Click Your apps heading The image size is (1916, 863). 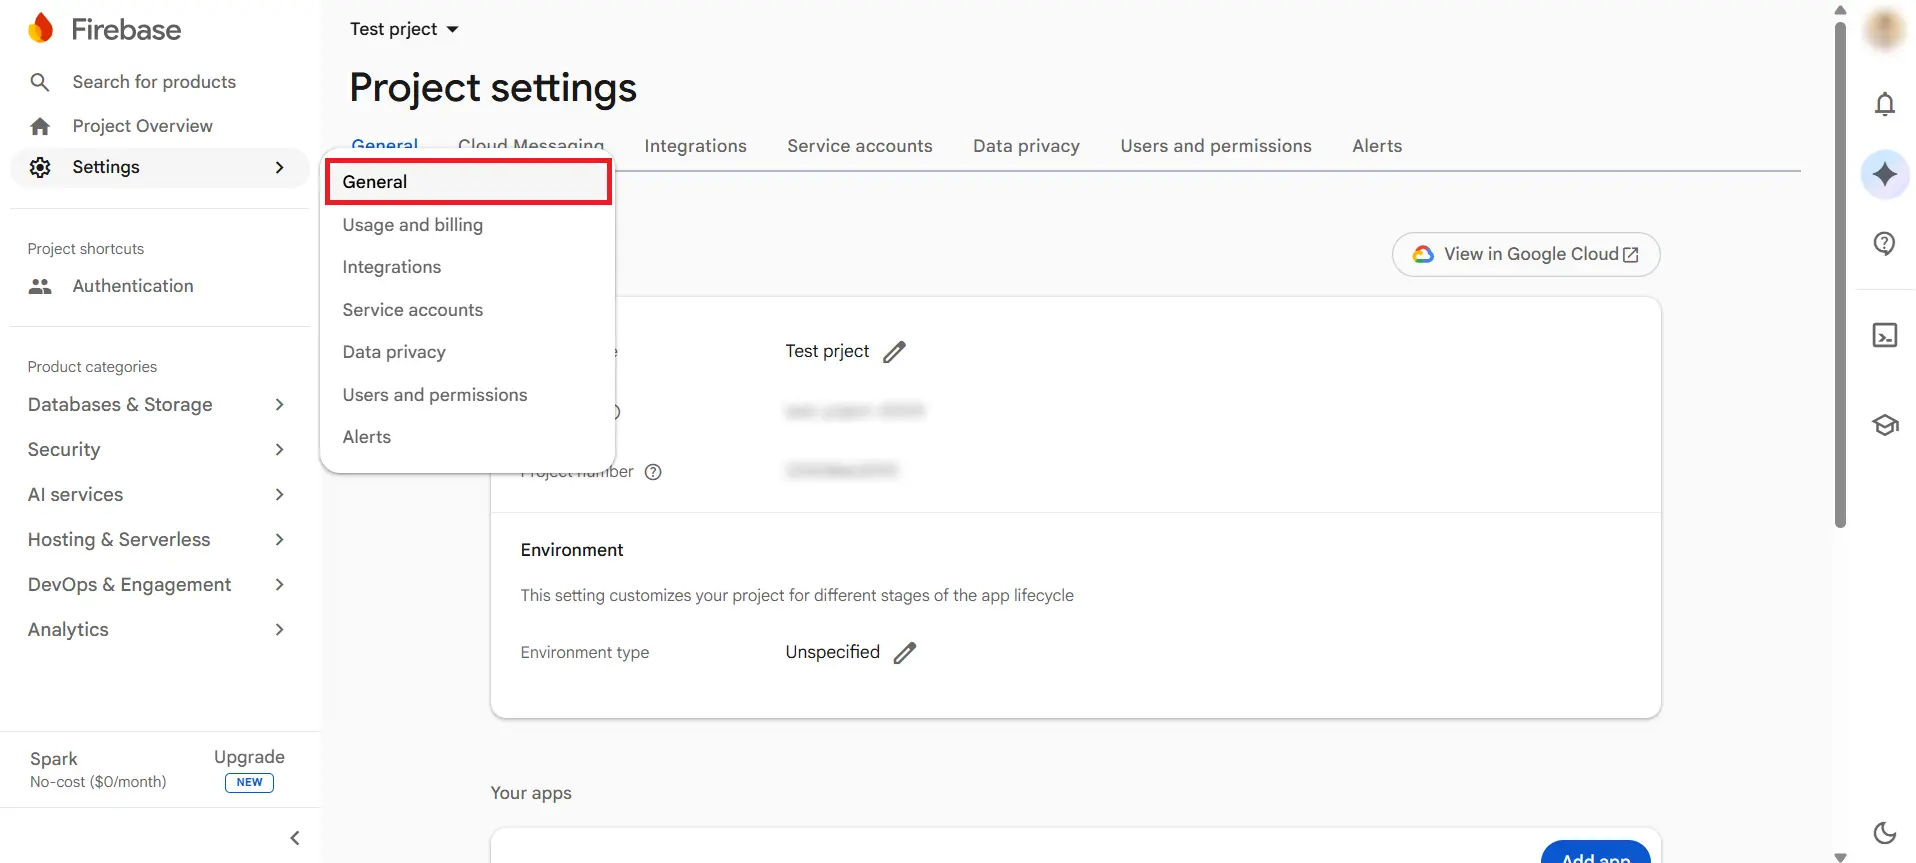[x=531, y=793]
